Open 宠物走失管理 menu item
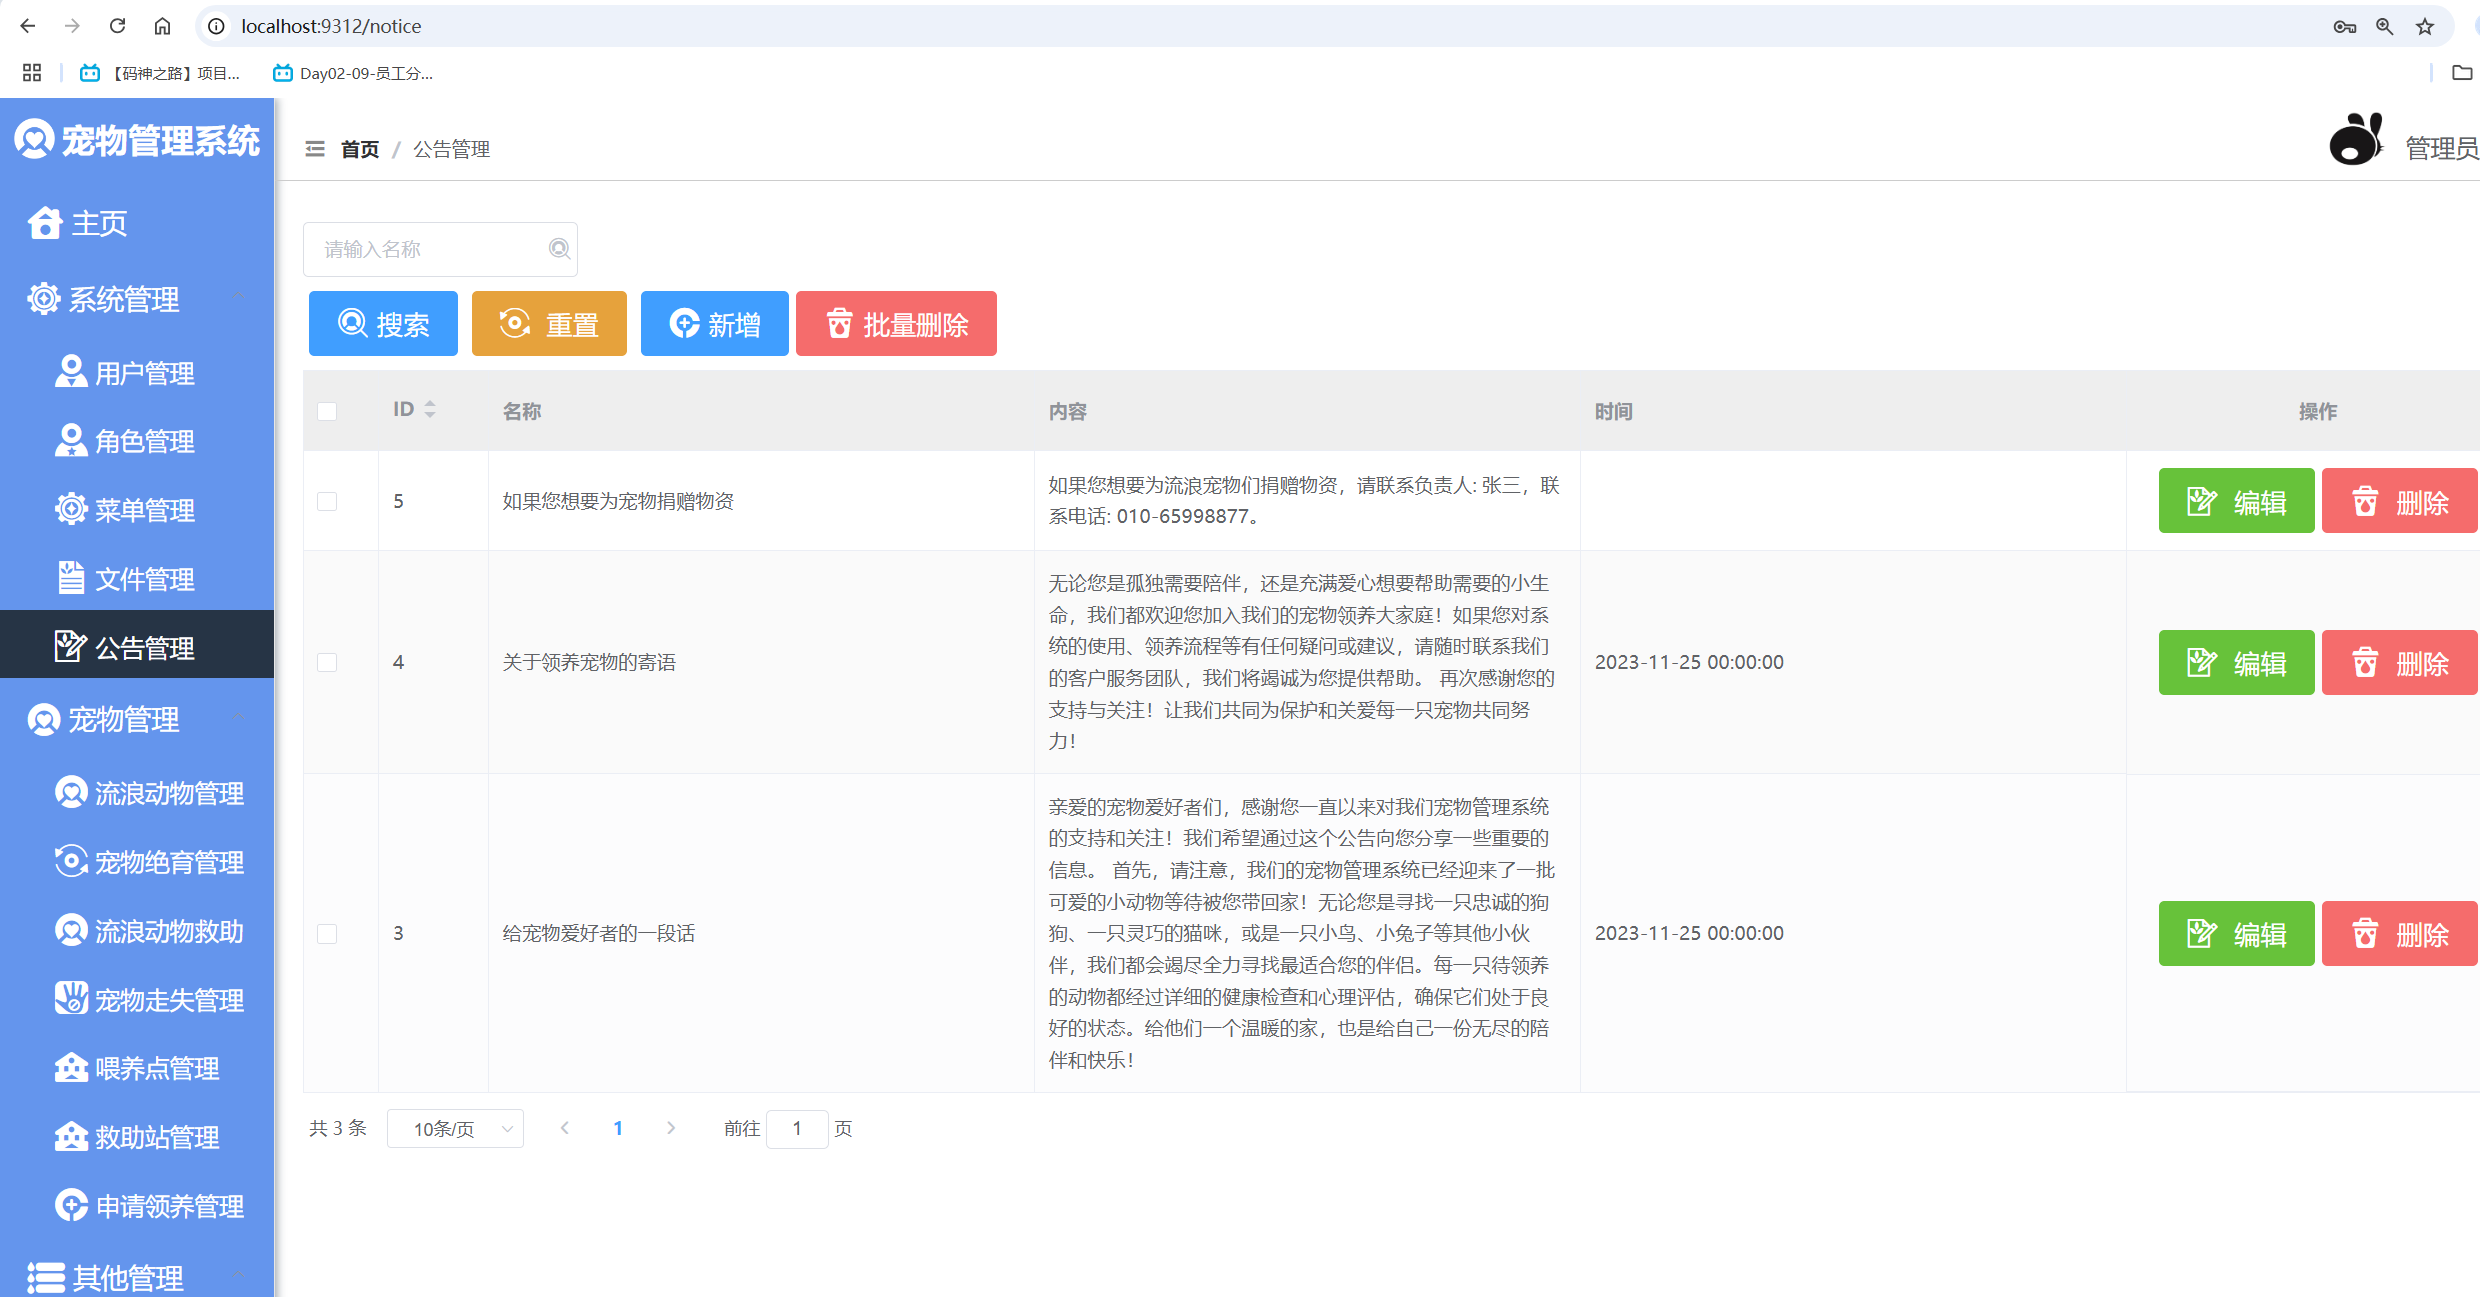 (137, 1000)
